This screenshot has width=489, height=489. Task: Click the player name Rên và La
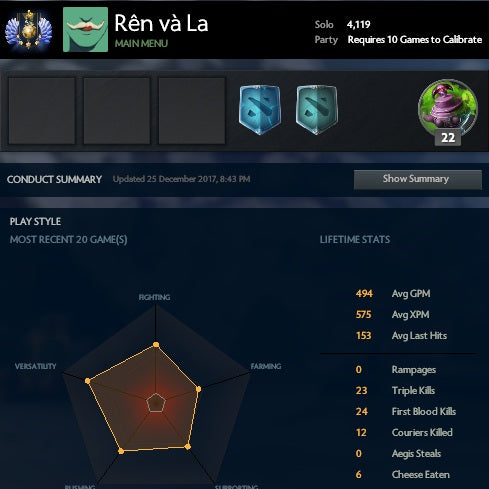coord(161,23)
